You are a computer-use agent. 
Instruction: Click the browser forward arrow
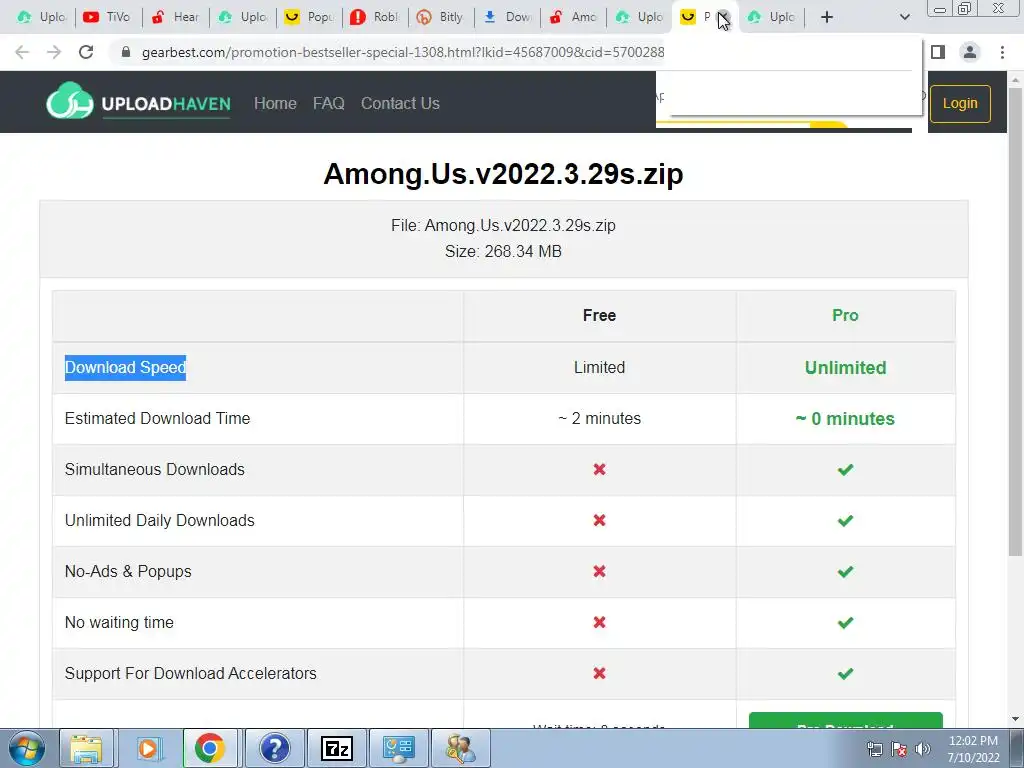pyautogui.click(x=54, y=52)
